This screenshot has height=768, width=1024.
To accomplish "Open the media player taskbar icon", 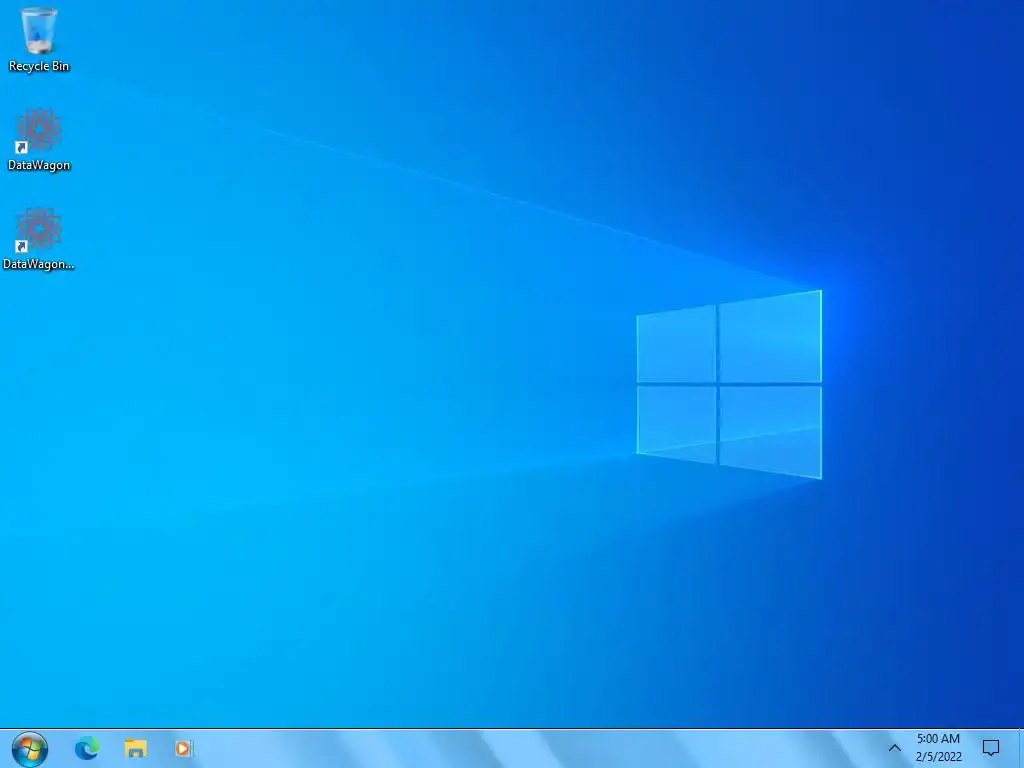I will (x=184, y=748).
